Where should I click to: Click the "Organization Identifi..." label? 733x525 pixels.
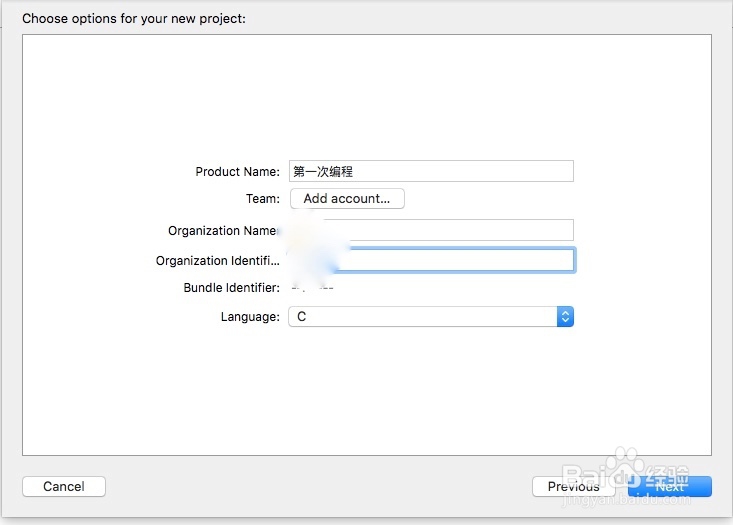click(x=217, y=260)
